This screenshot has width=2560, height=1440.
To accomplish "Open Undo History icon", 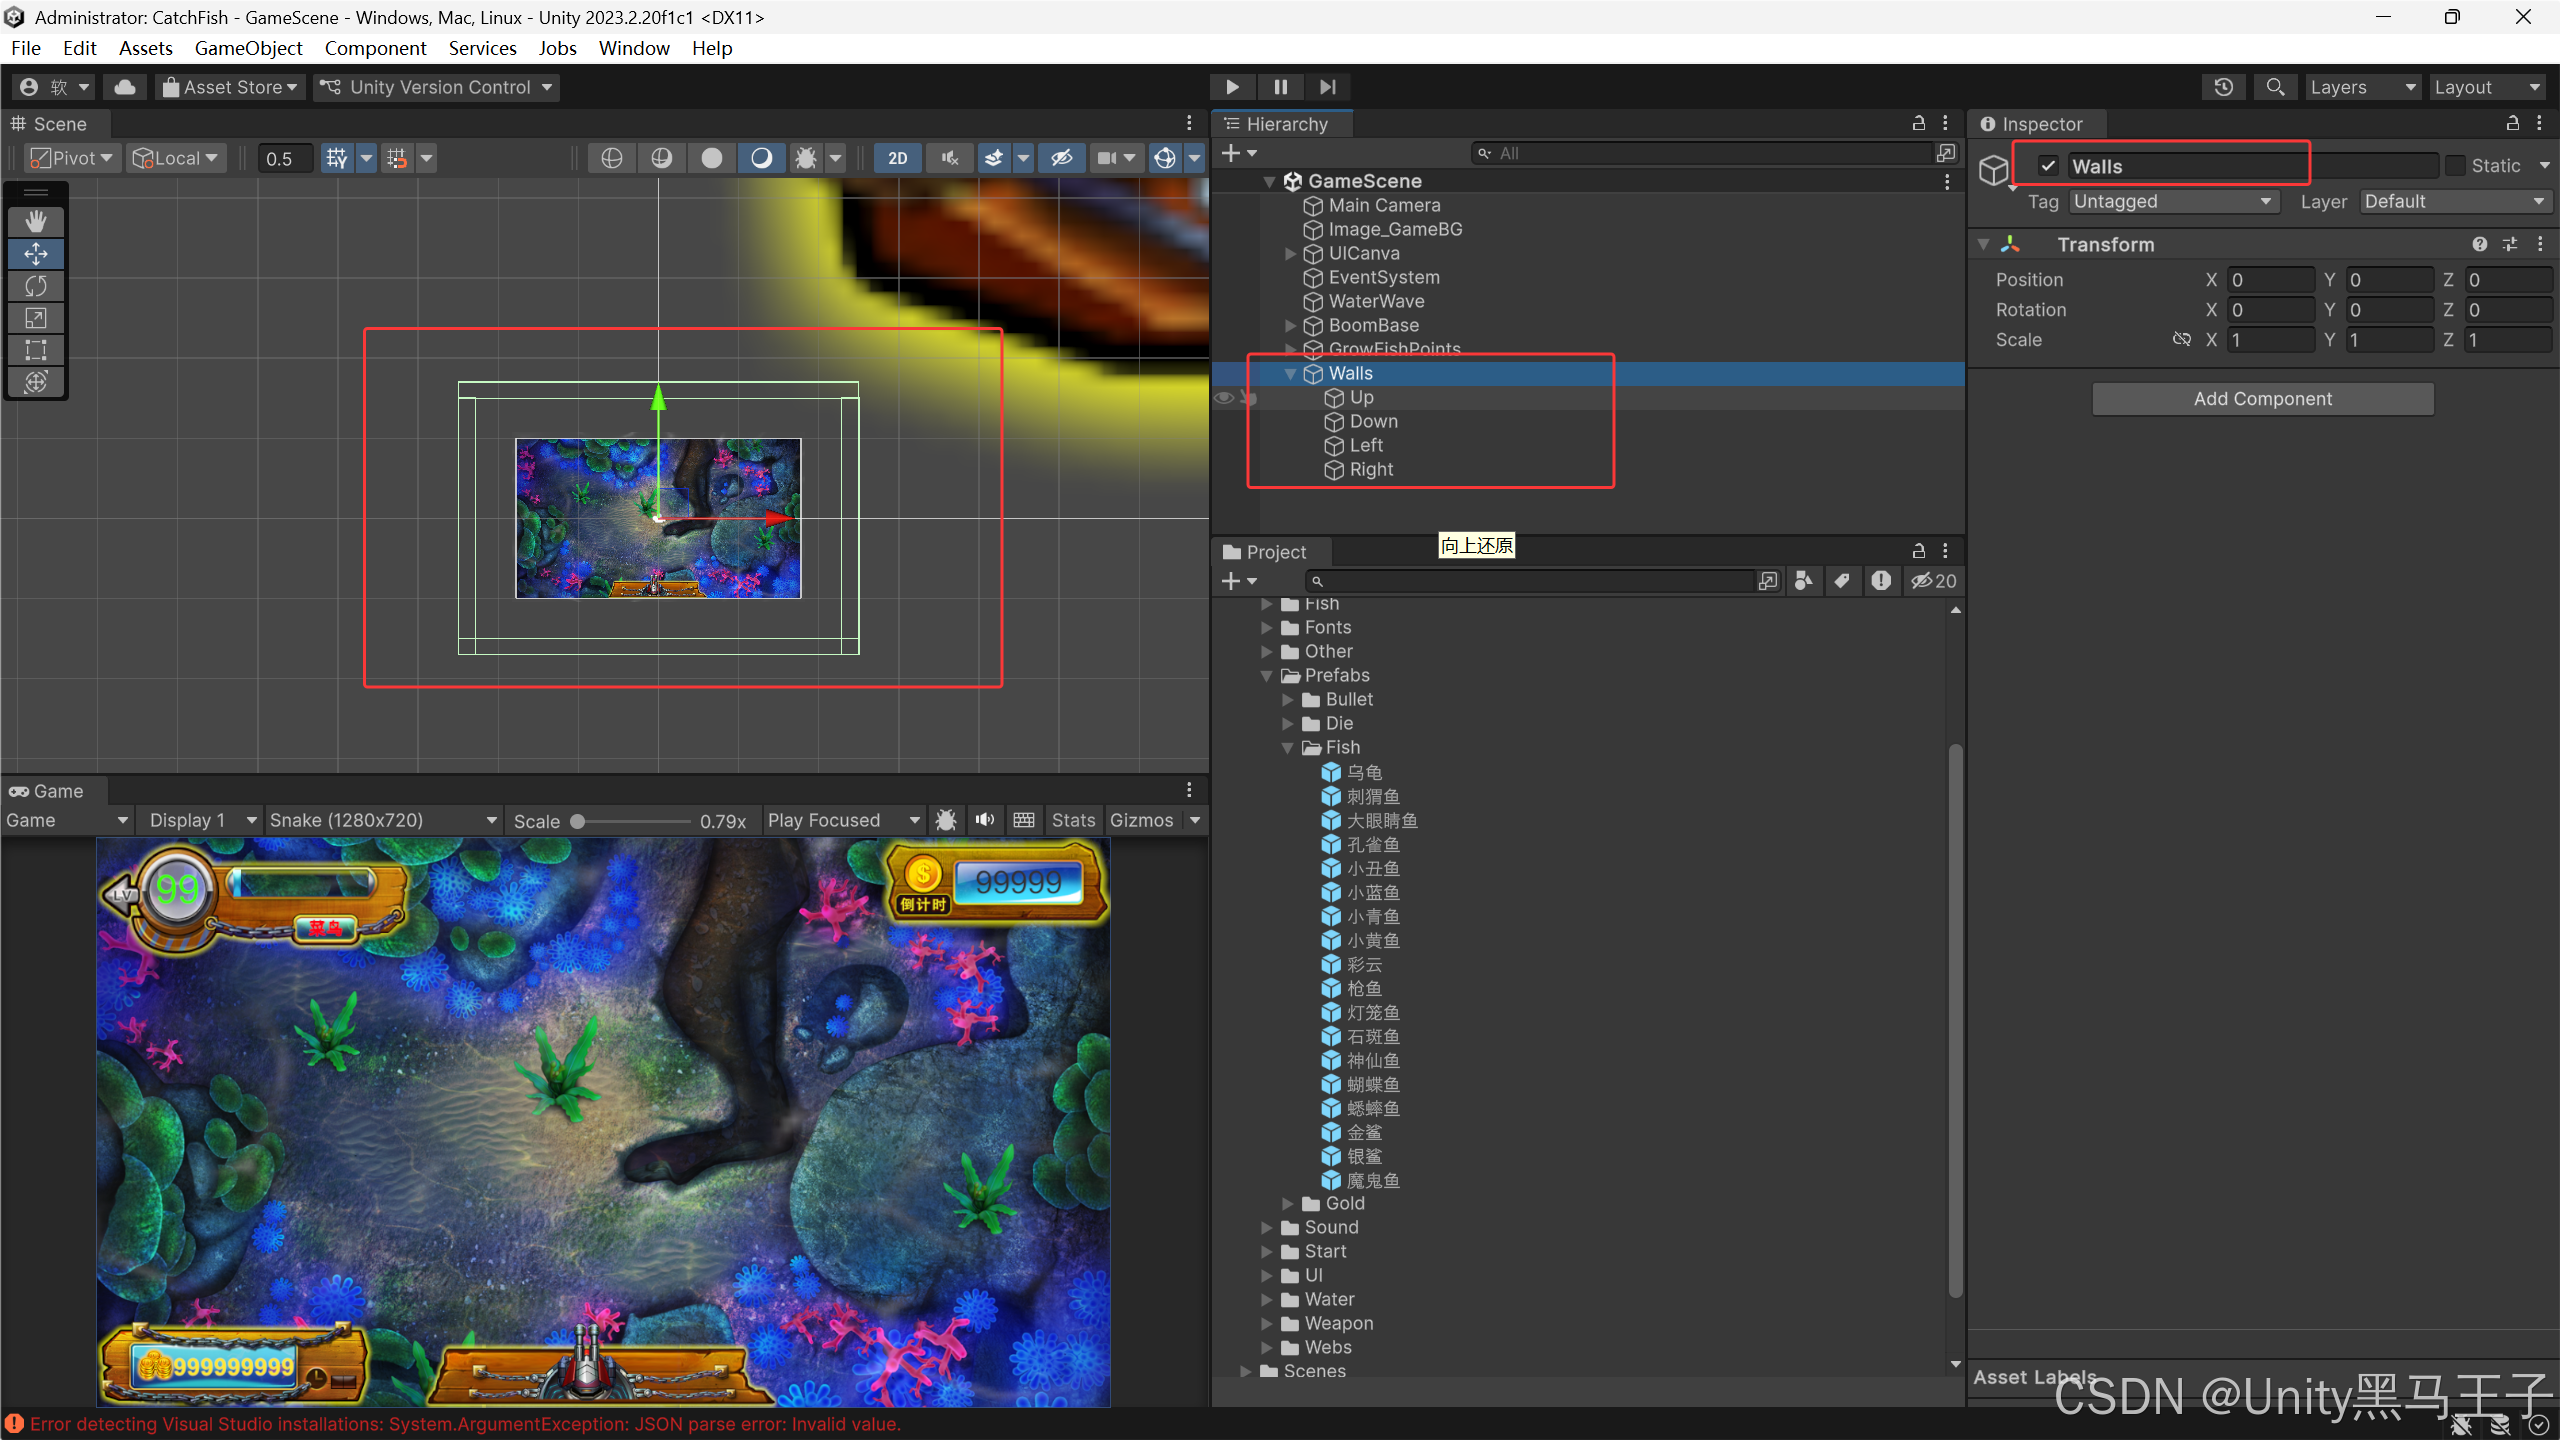I will [2223, 87].
